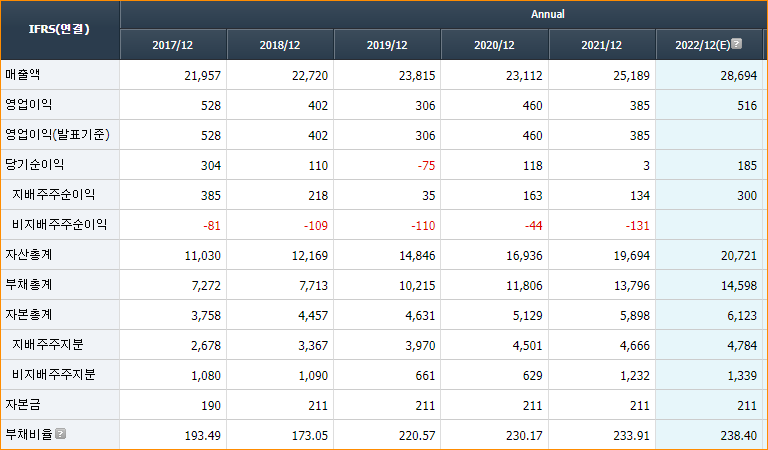The height and width of the screenshot is (450, 768).
Task: Click 자본금 value 190
Action: coord(211,406)
